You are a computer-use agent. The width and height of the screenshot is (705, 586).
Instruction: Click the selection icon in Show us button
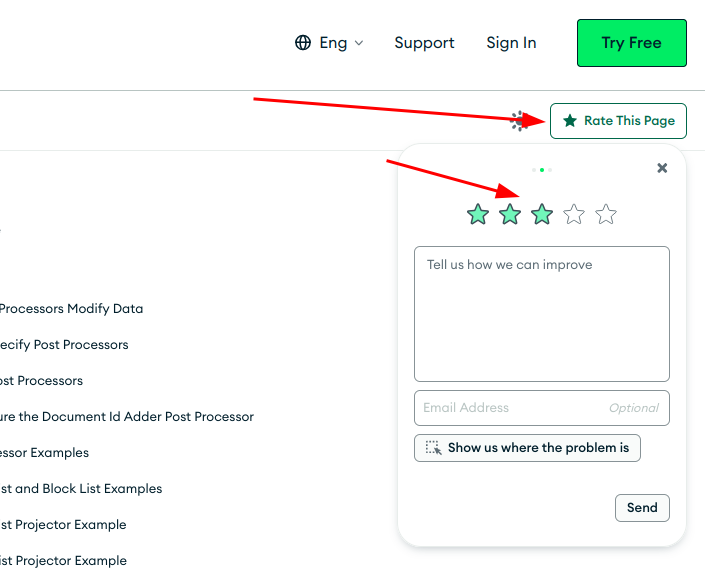(x=433, y=448)
